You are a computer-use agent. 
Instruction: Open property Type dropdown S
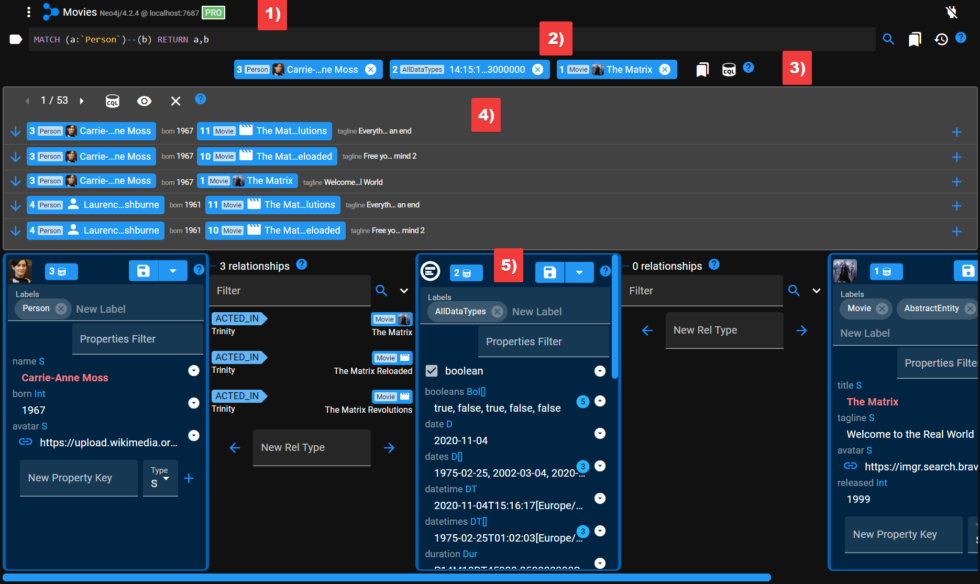pos(160,478)
